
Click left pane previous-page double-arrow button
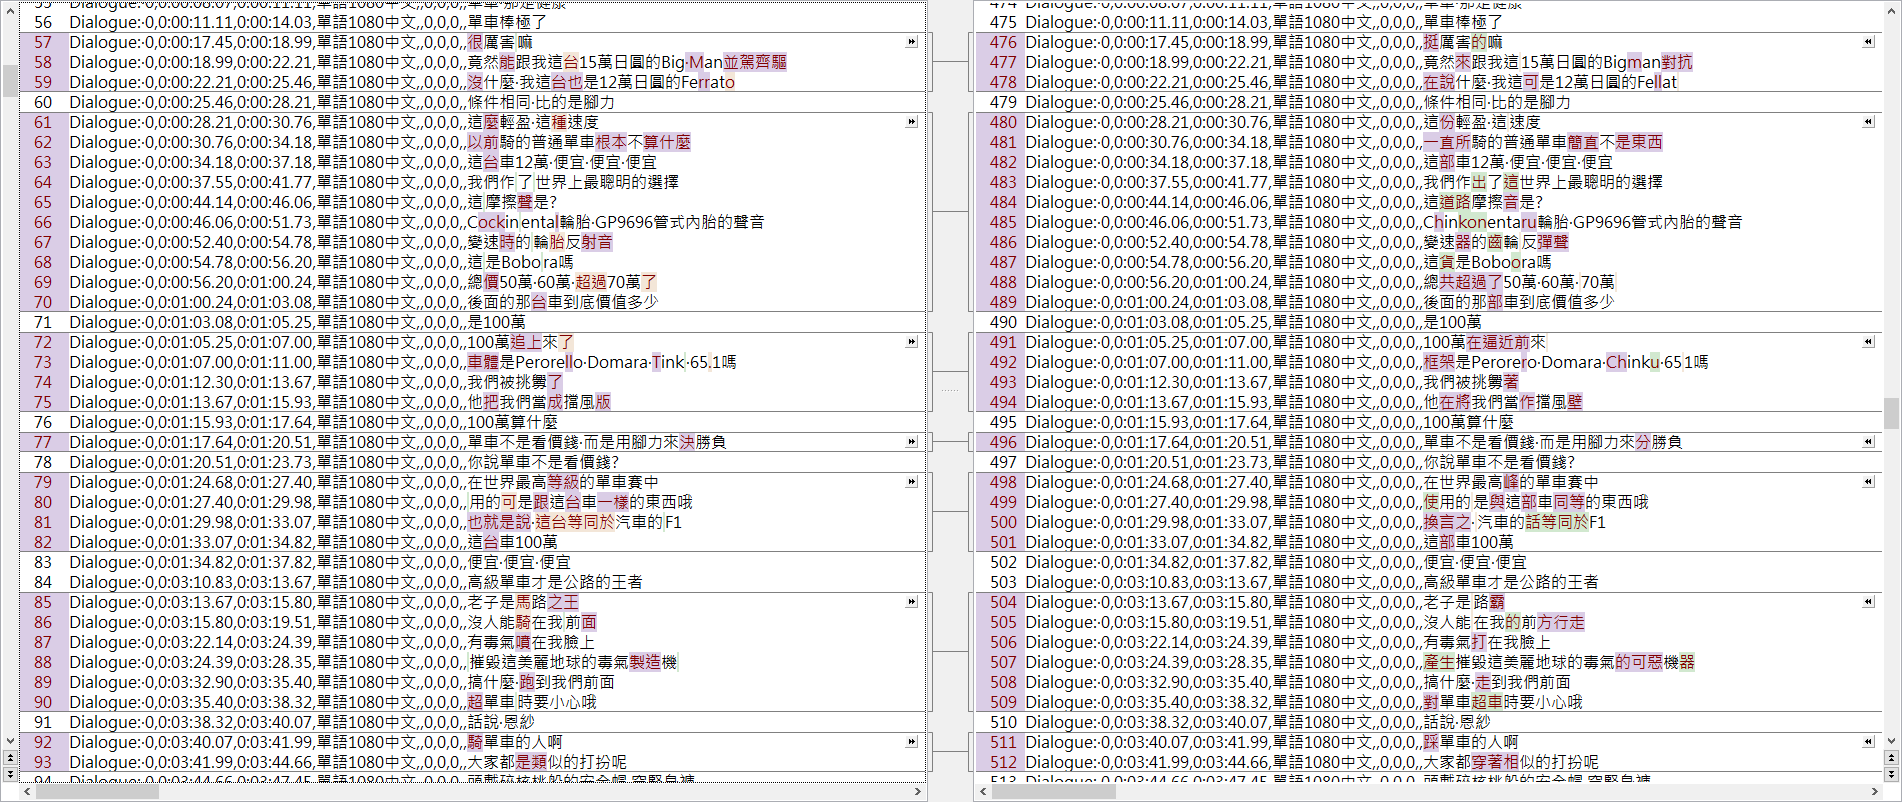coord(10,759)
